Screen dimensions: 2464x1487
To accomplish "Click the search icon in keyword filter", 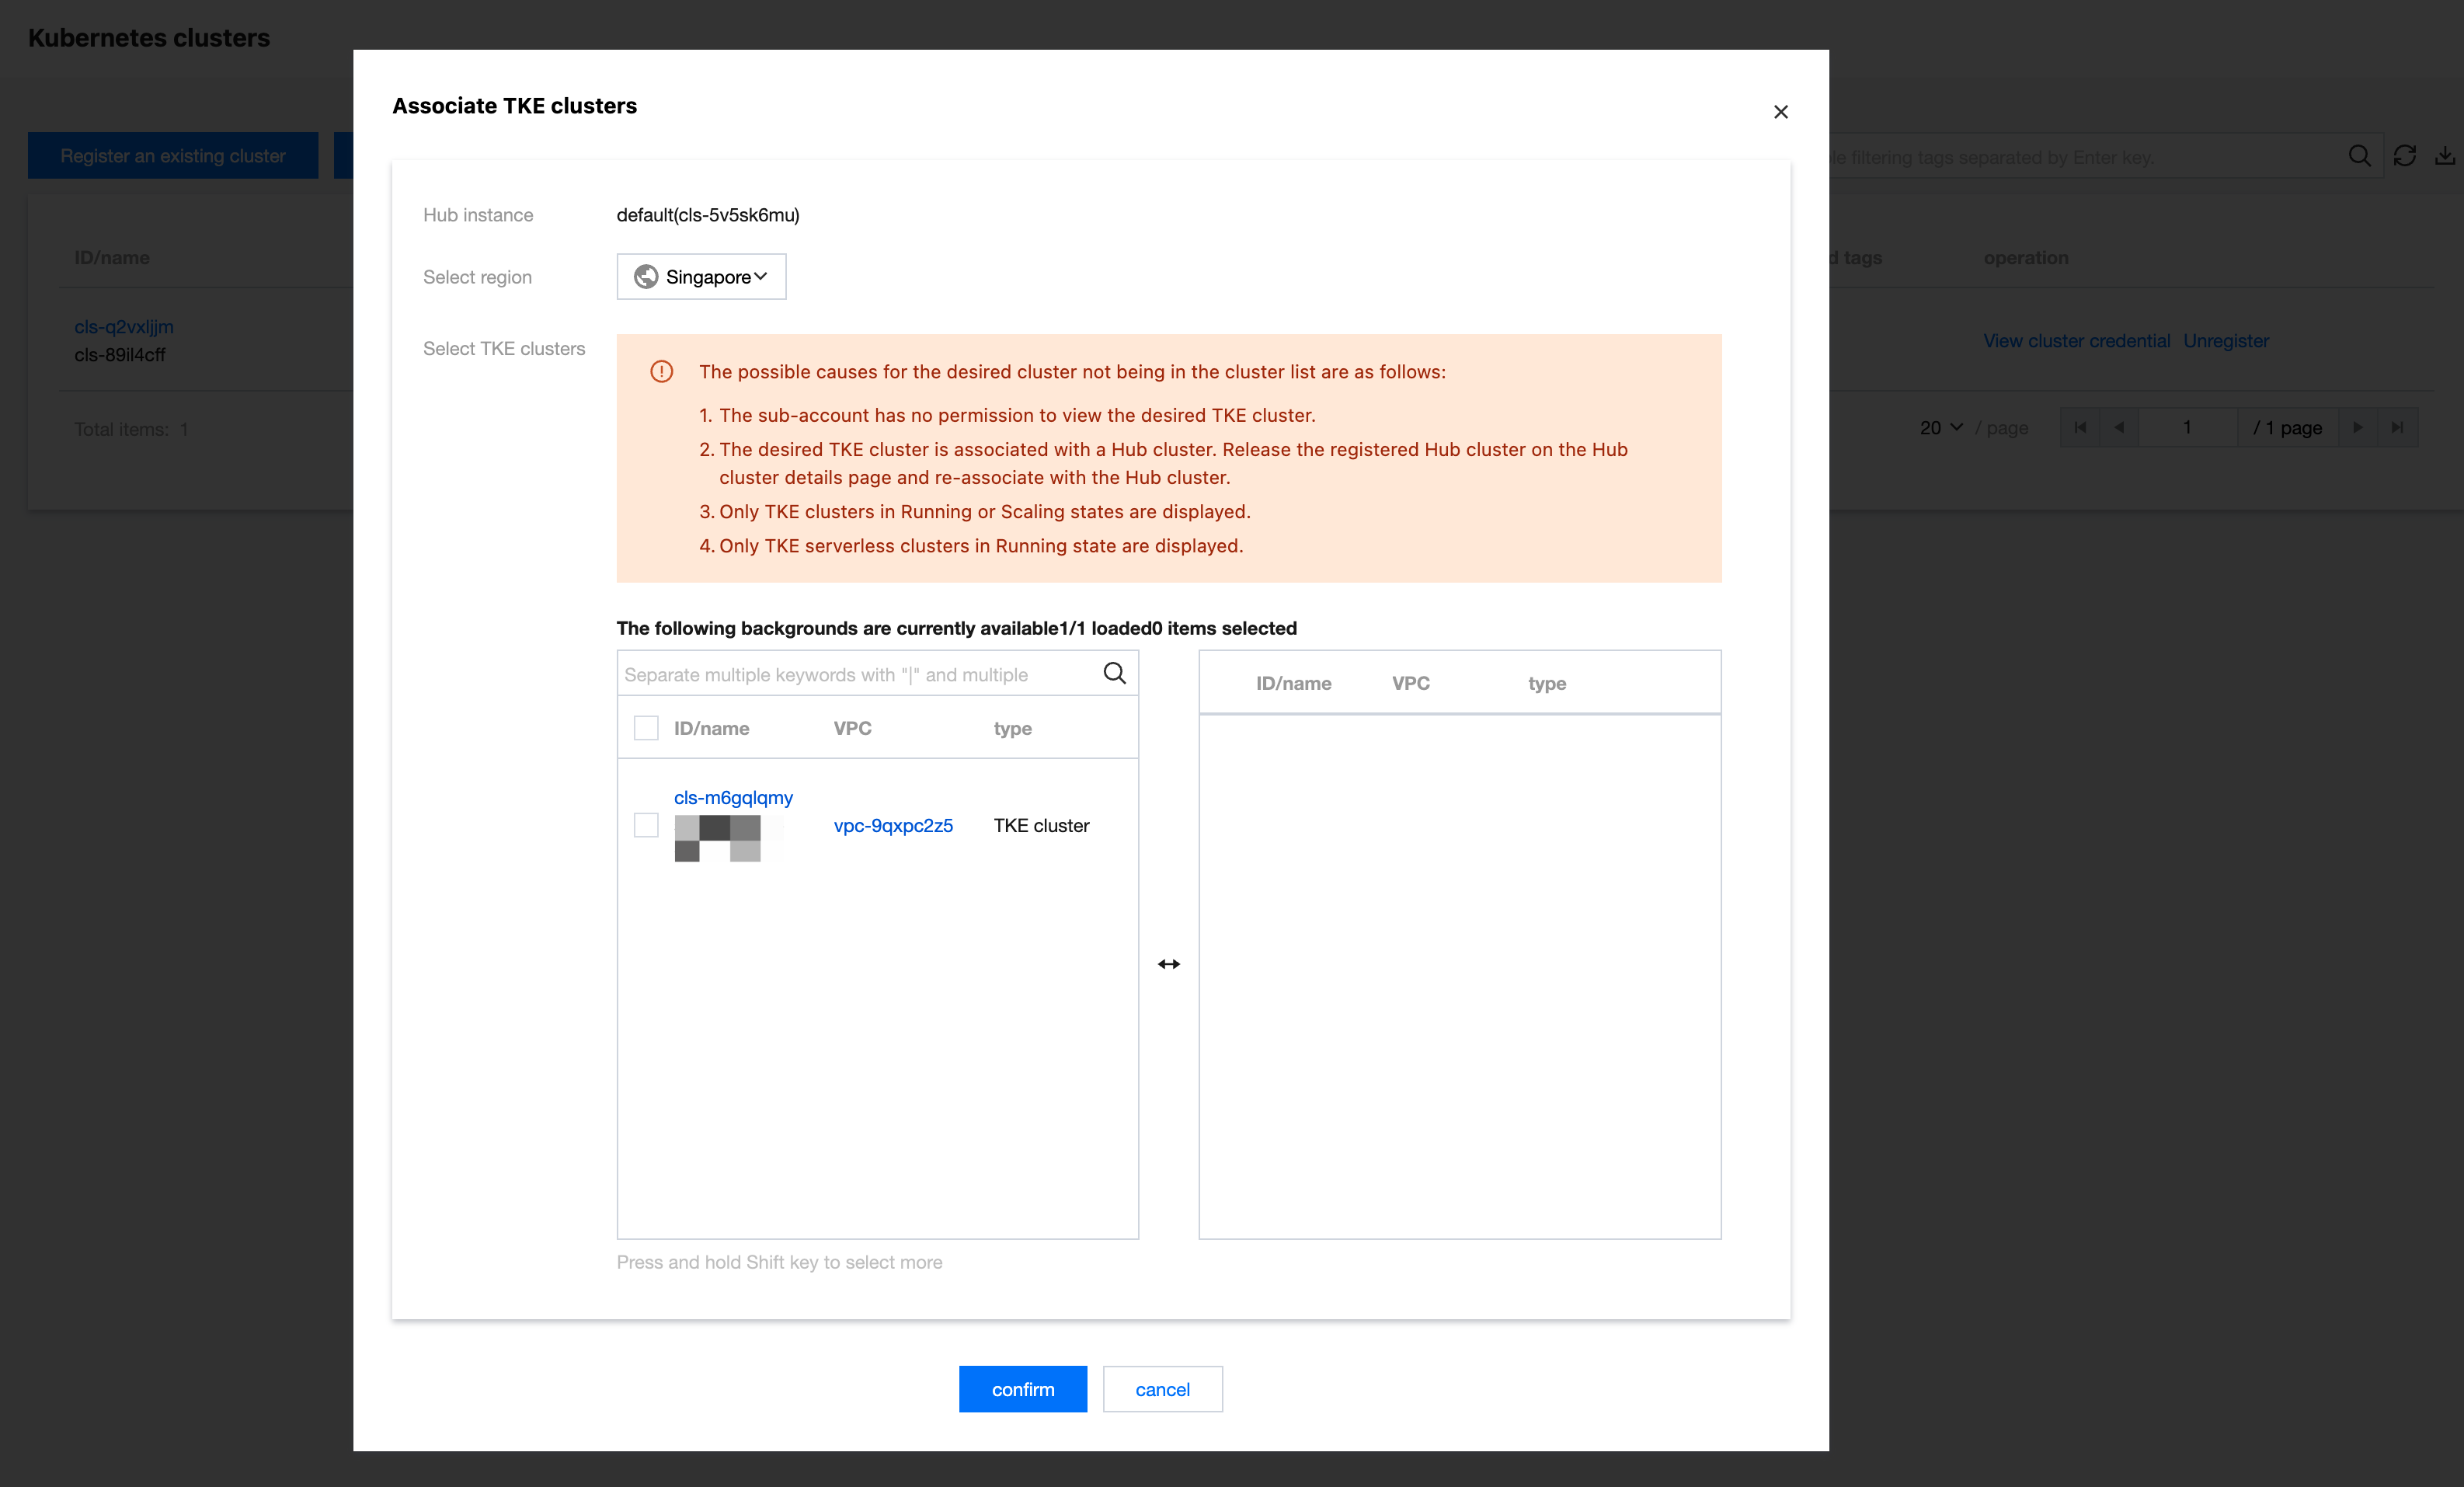I will [1114, 673].
